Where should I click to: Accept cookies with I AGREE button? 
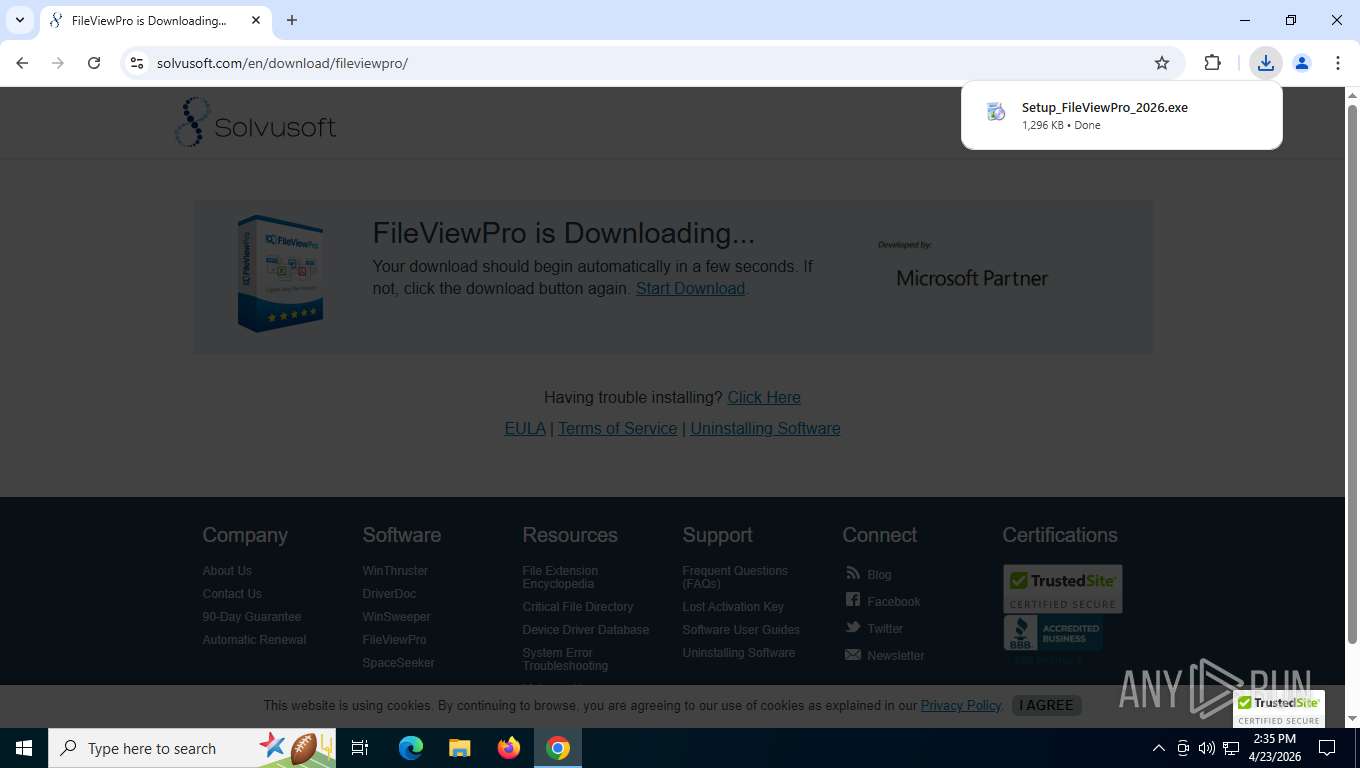tap(1046, 705)
